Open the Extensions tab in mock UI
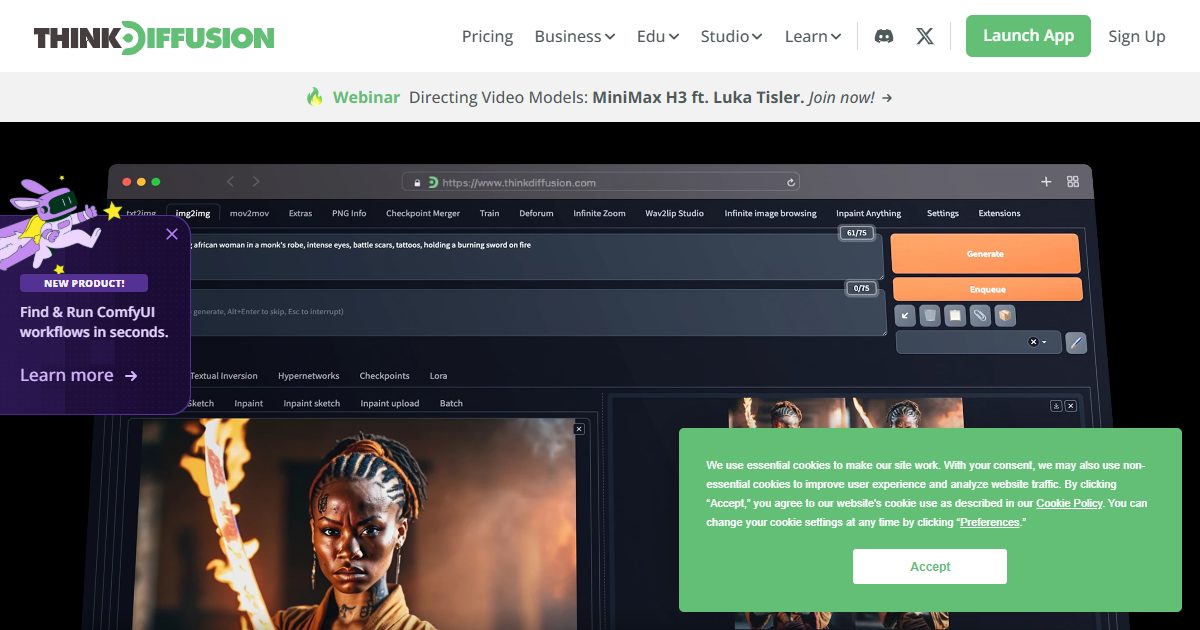The image size is (1200, 630). tap(999, 213)
